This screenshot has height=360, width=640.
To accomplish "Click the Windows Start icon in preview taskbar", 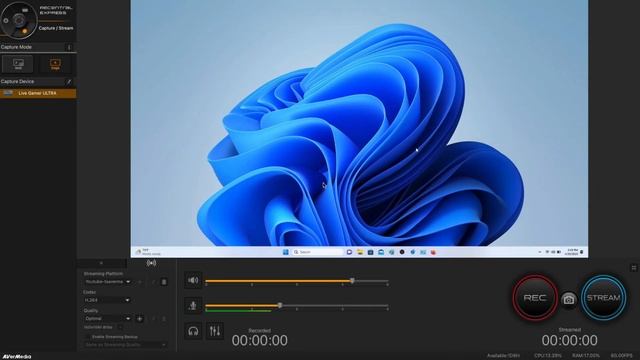I will [x=286, y=252].
